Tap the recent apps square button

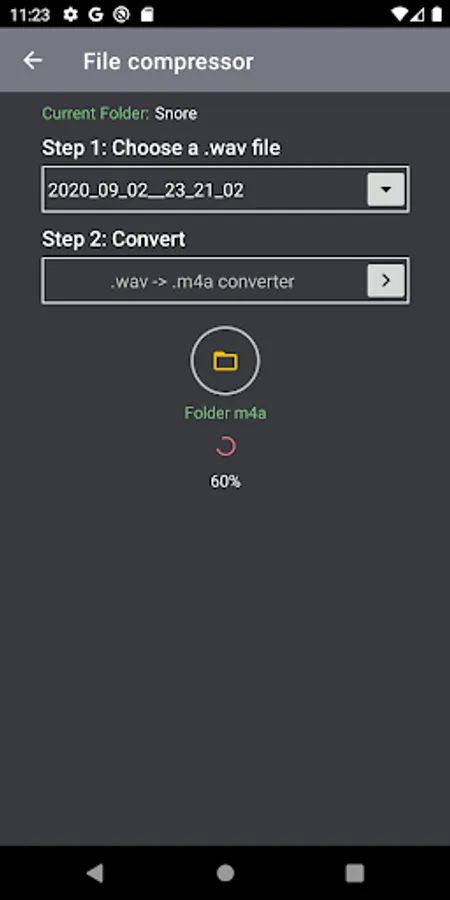click(355, 872)
